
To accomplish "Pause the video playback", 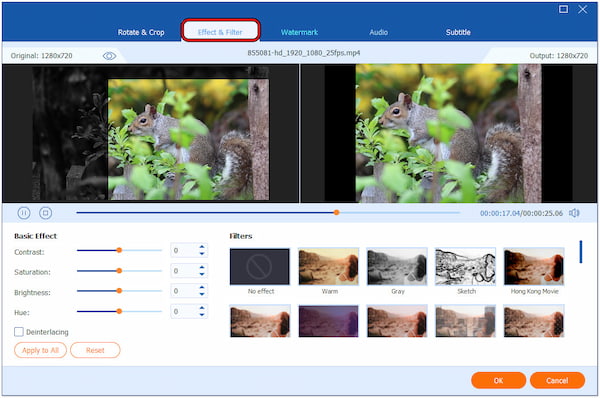I will [x=24, y=213].
